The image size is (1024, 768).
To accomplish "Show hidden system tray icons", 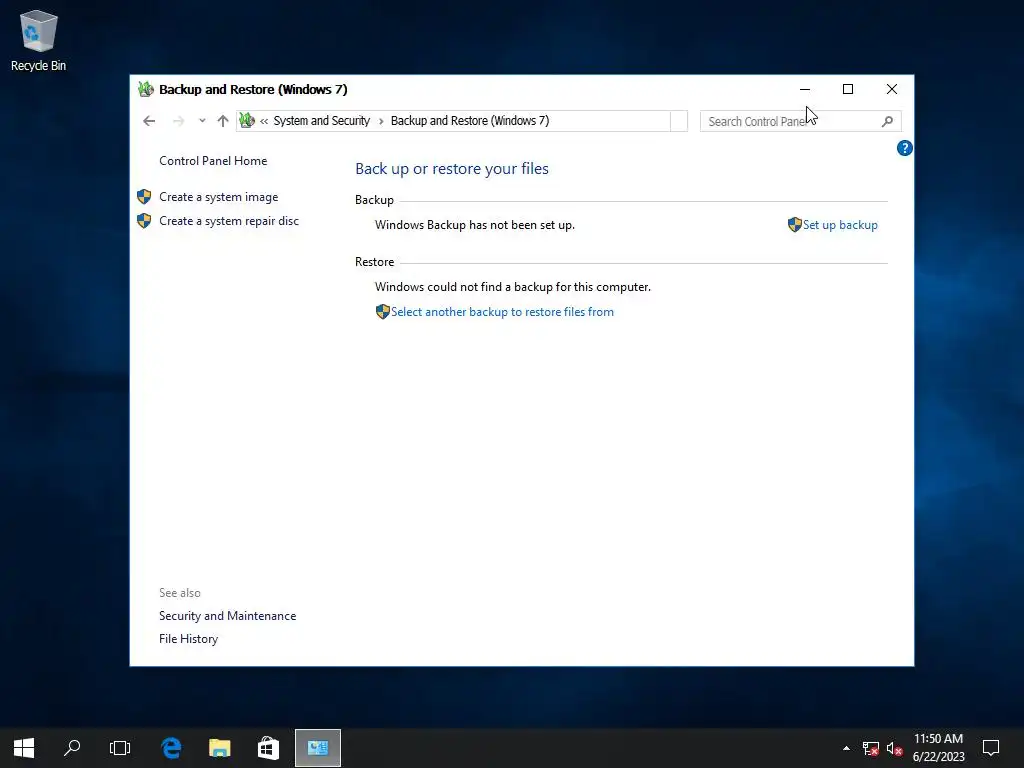I will [x=846, y=748].
